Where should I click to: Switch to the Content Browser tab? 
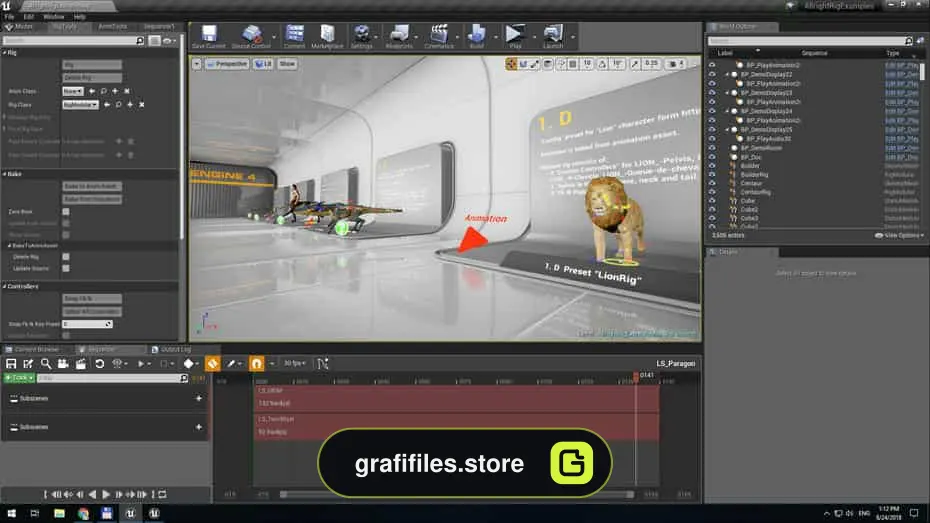coord(37,350)
